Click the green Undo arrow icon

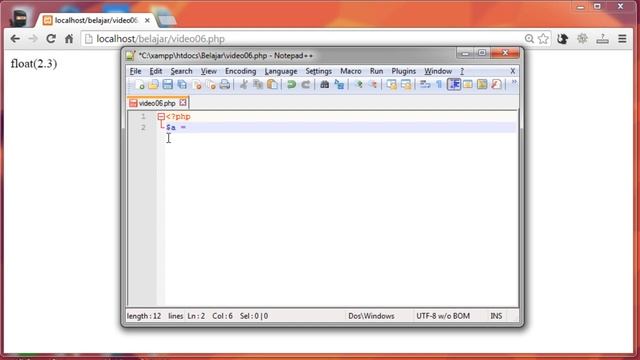tap(291, 84)
